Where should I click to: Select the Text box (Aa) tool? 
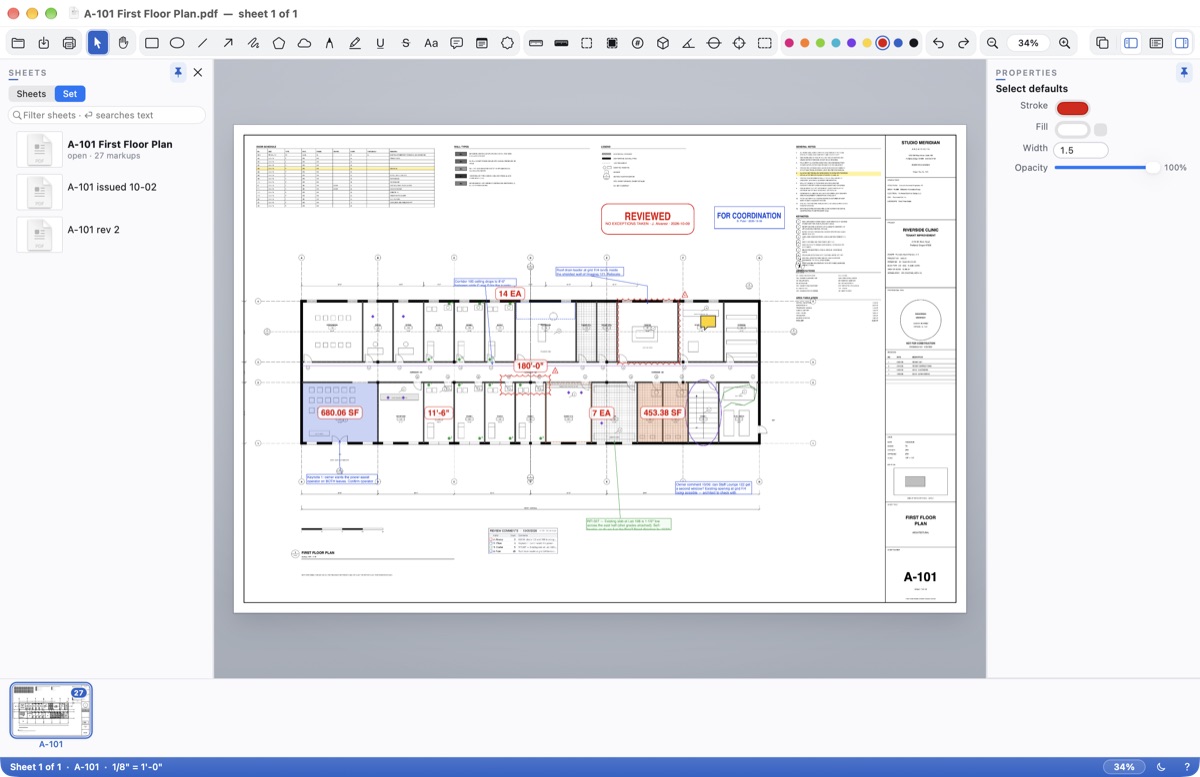[431, 43]
